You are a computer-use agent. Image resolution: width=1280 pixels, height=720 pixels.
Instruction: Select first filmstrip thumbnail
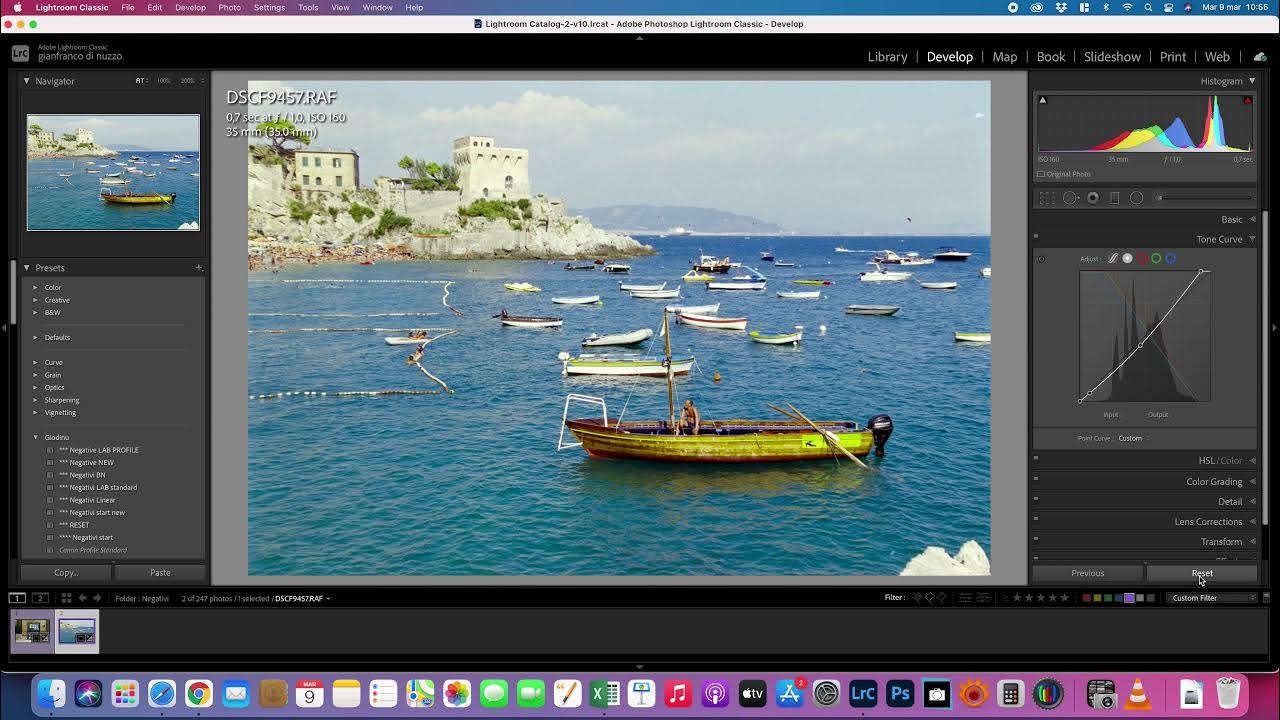coord(32,631)
